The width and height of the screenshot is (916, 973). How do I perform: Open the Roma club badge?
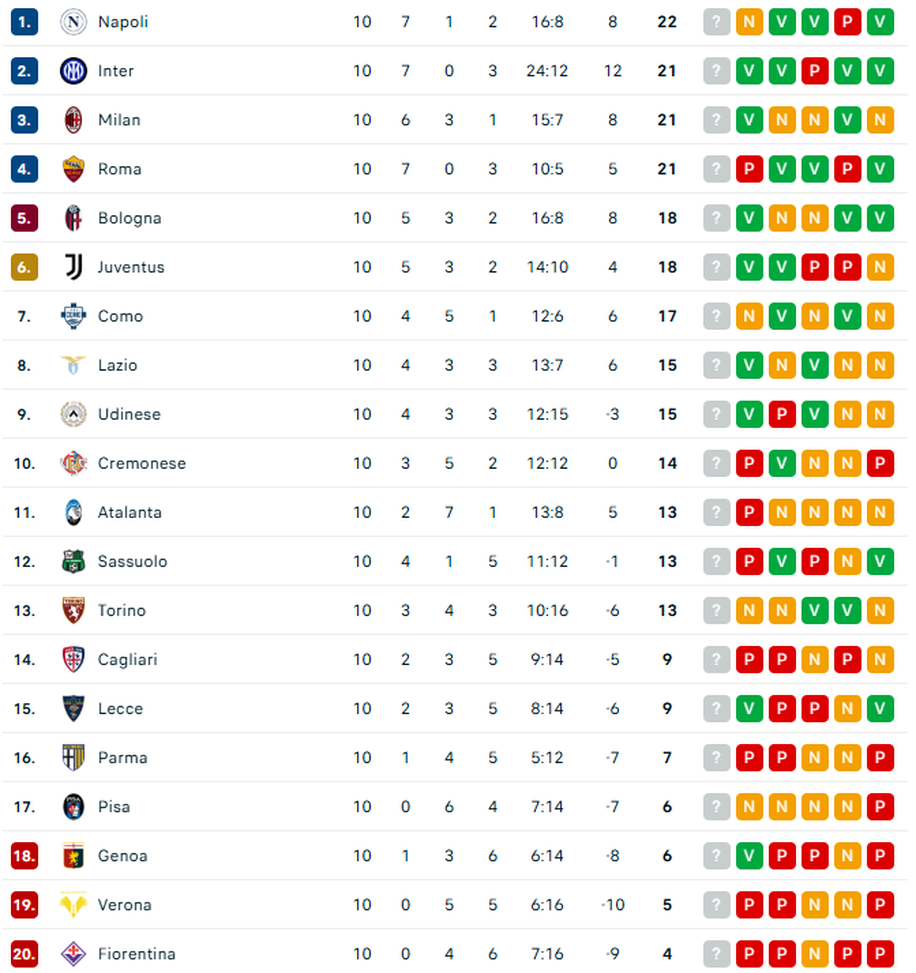click(73, 169)
